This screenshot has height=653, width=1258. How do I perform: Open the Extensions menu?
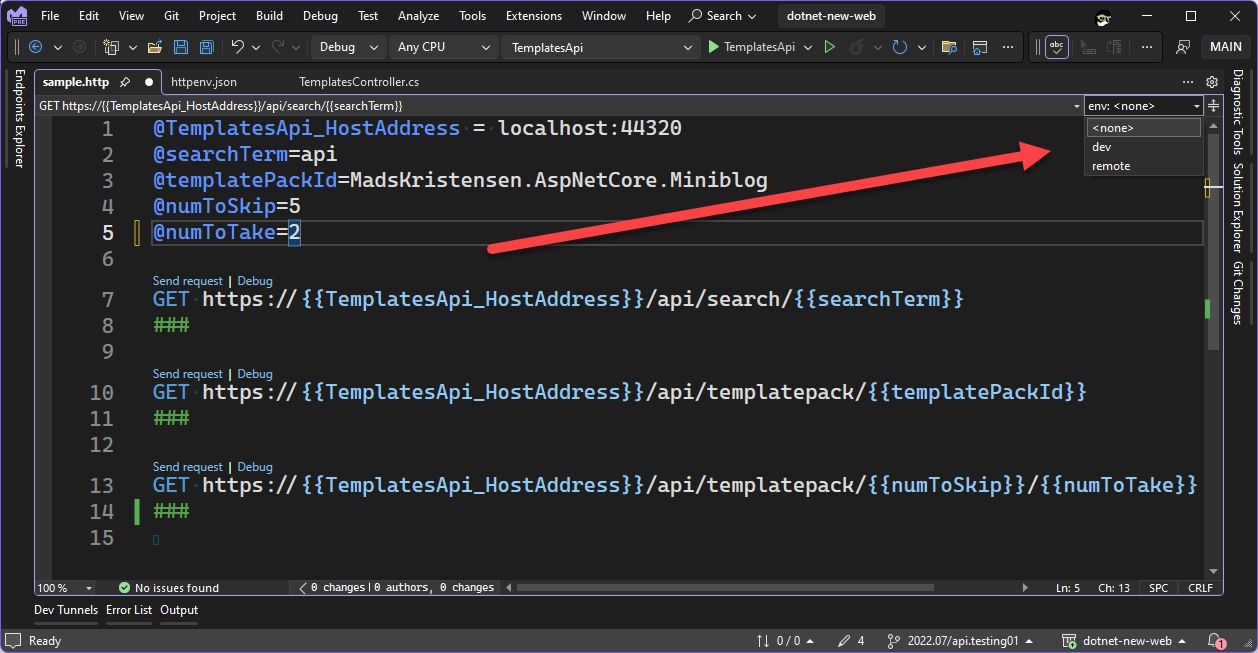[534, 16]
